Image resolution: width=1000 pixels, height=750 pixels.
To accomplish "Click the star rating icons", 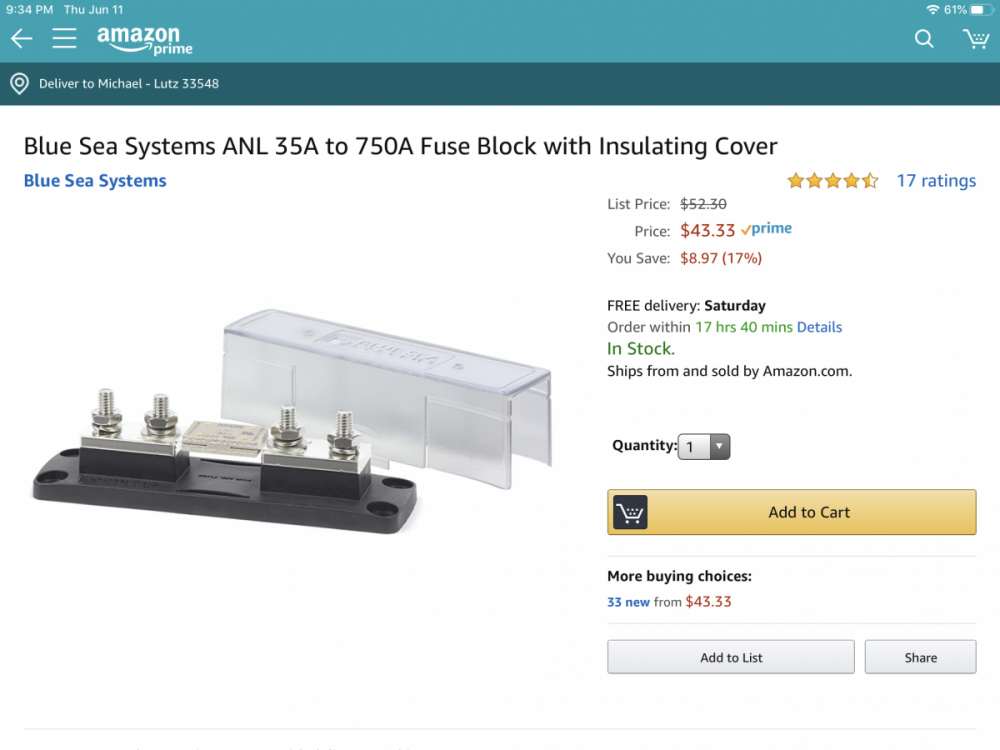I will [832, 181].
